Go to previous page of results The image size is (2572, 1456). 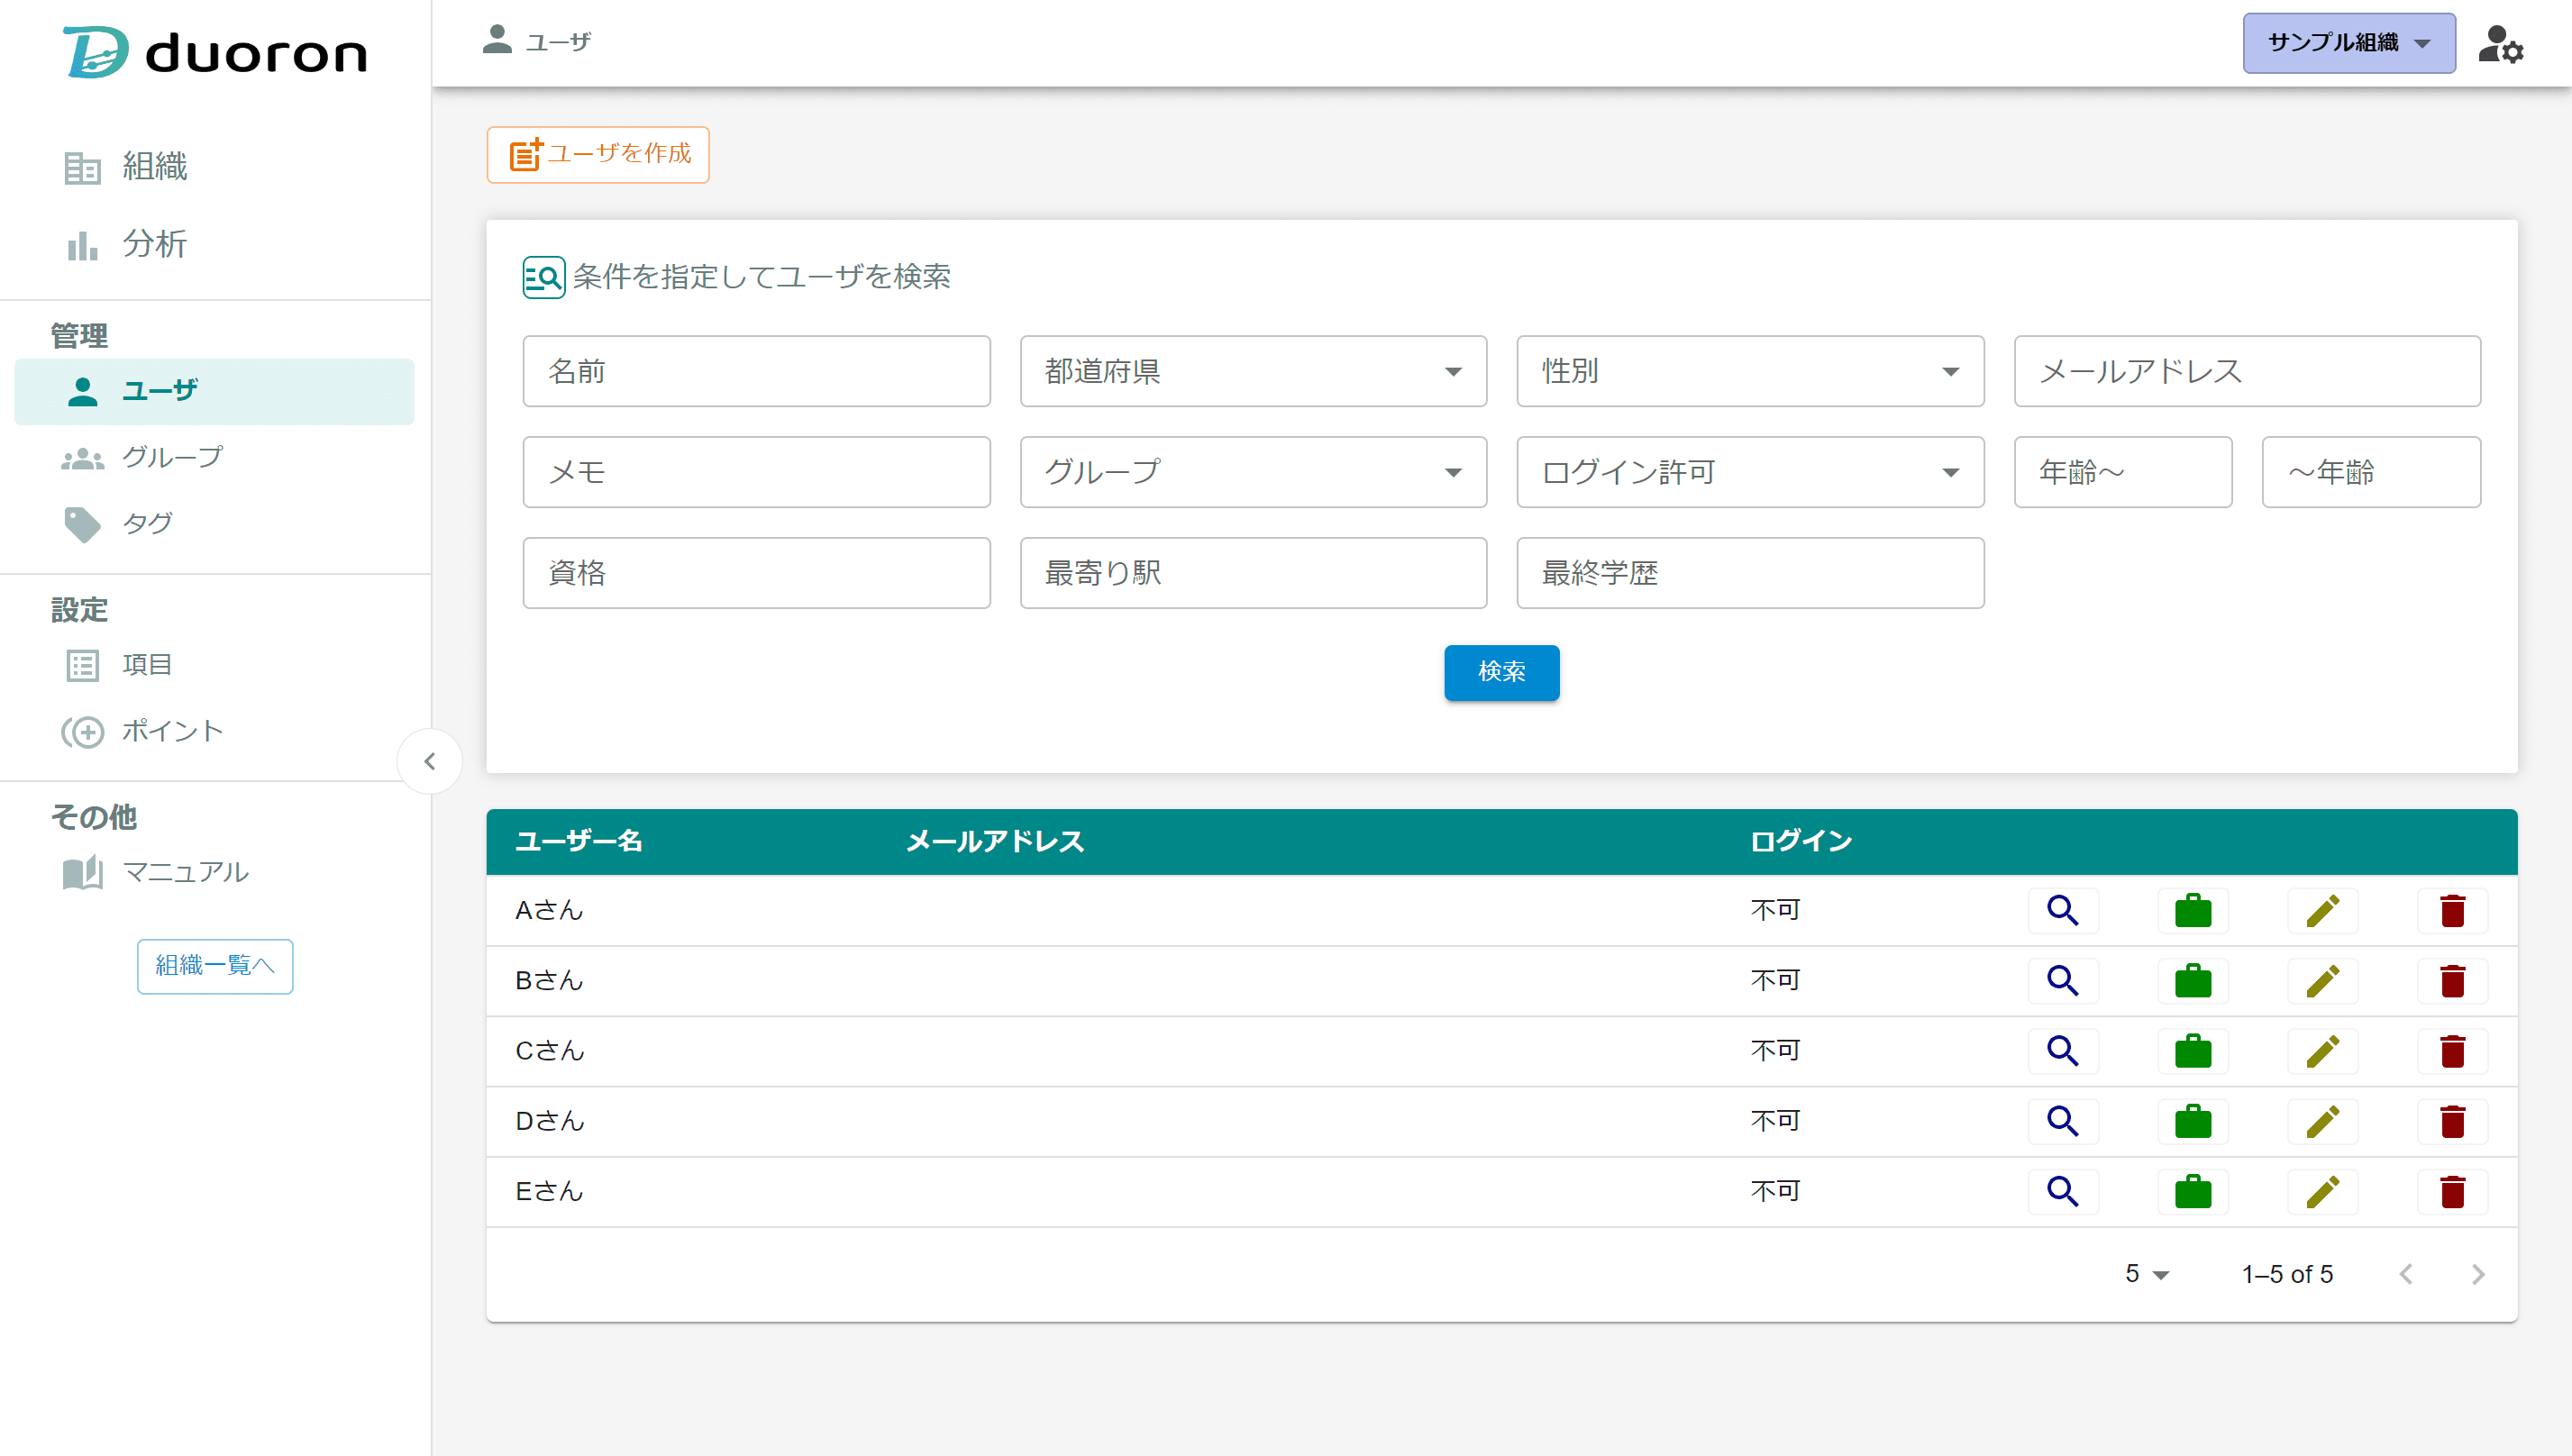[x=2406, y=1274]
